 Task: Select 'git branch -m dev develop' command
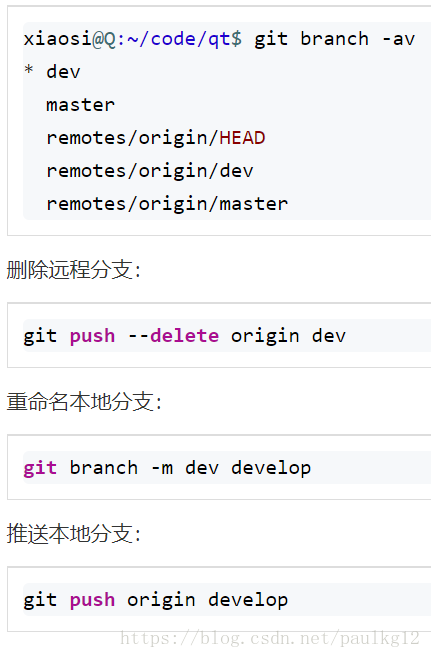[167, 468]
